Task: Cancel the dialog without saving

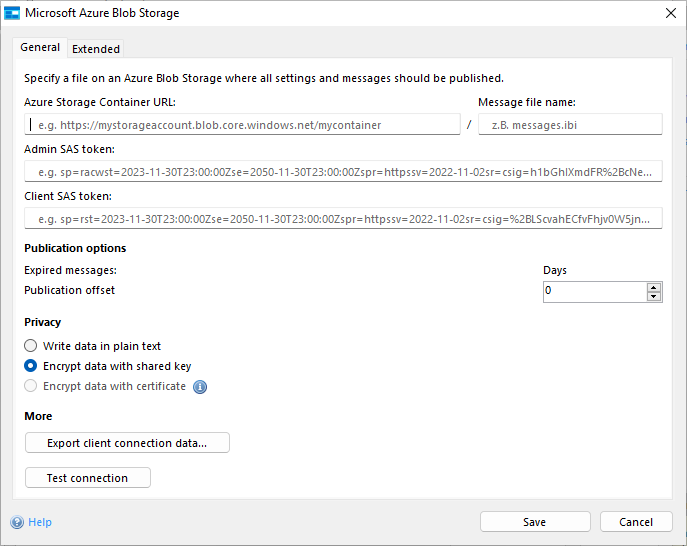Action: (x=636, y=522)
